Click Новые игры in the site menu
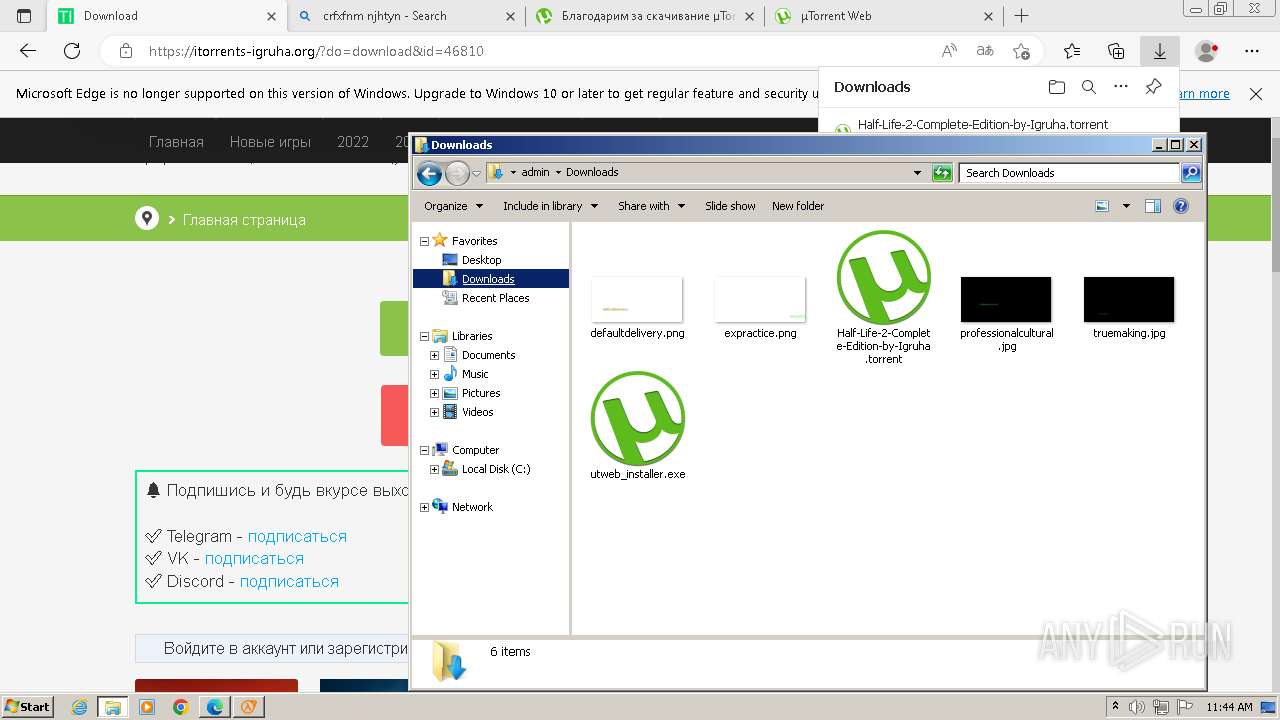Viewport: 1280px width, 720px height. click(270, 142)
